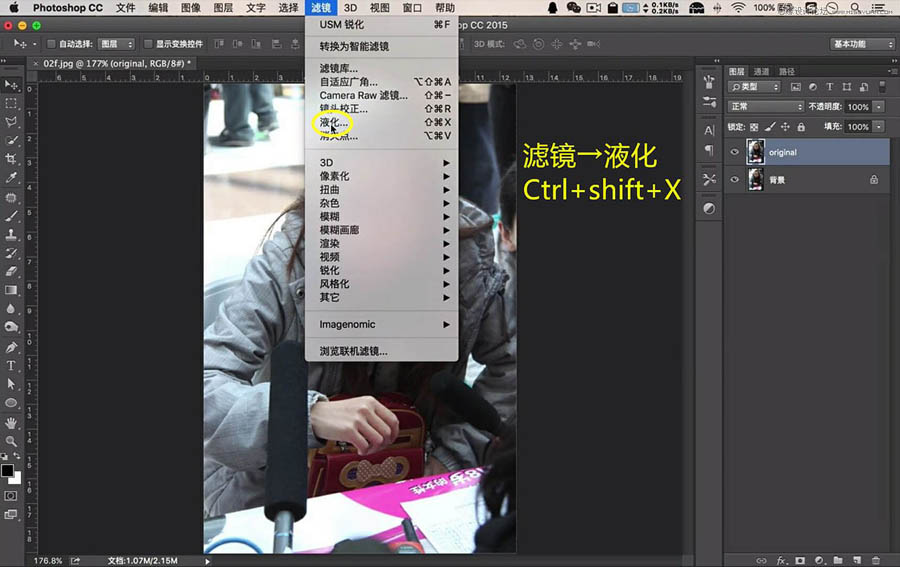Screen dimensions: 900x567
Task: Create a new layer group folder
Action: point(838,561)
